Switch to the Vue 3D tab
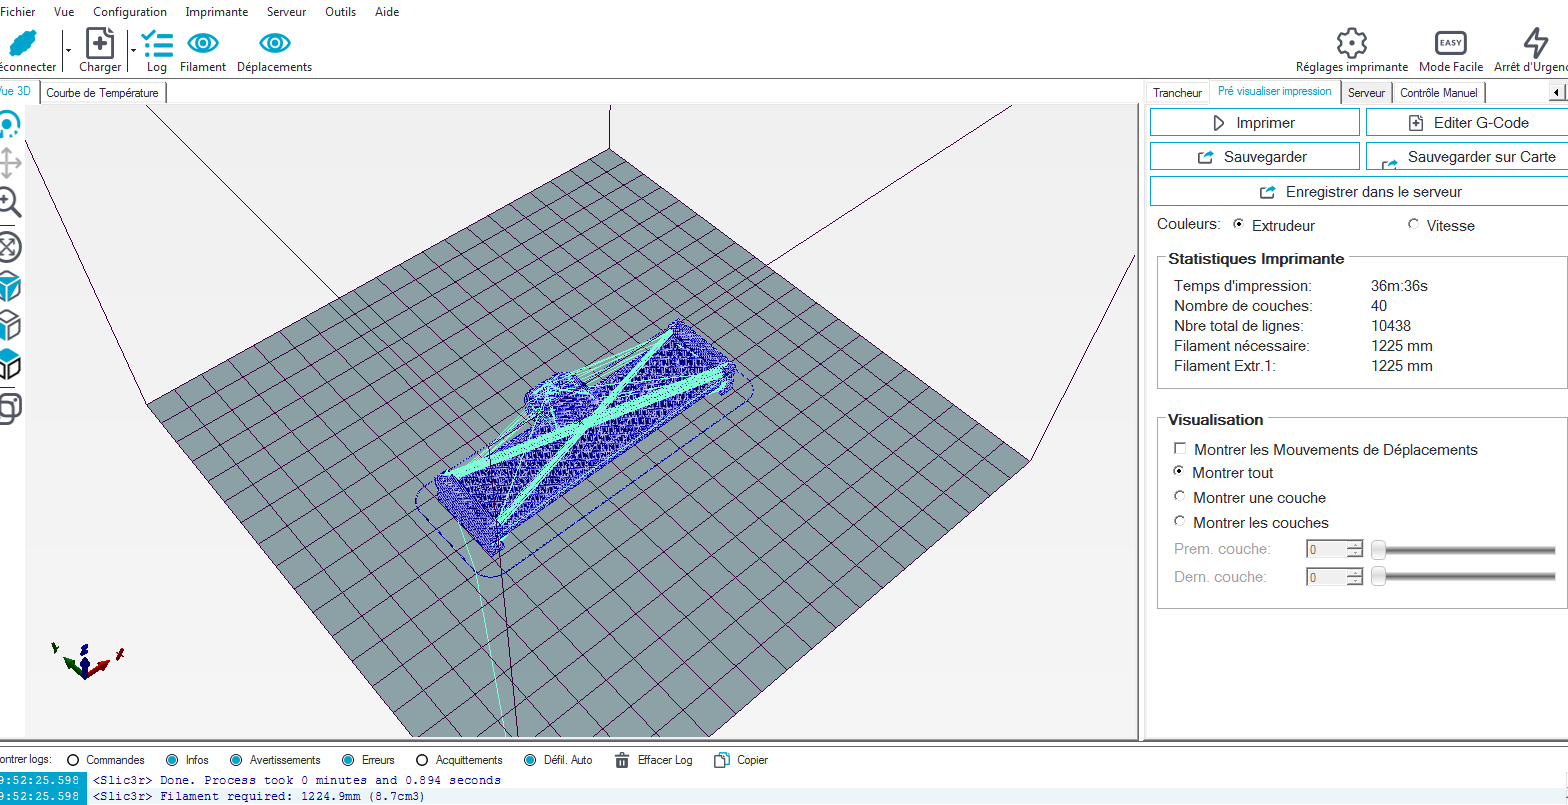 tap(18, 91)
